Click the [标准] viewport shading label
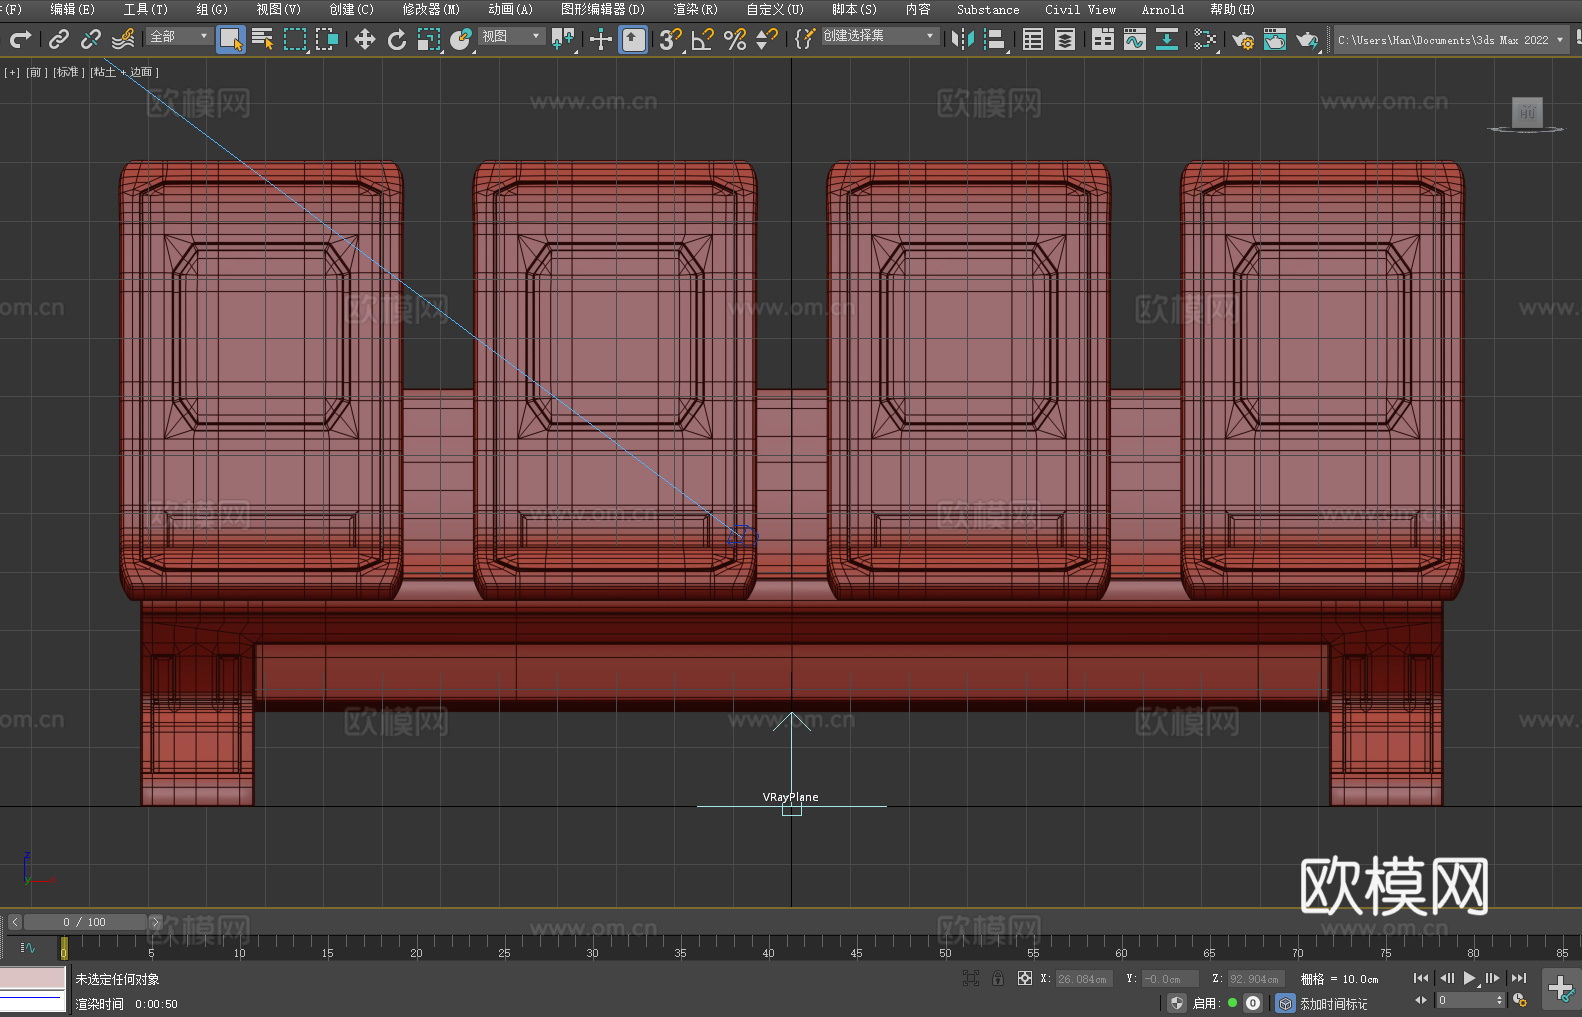The image size is (1582, 1017). [x=68, y=72]
